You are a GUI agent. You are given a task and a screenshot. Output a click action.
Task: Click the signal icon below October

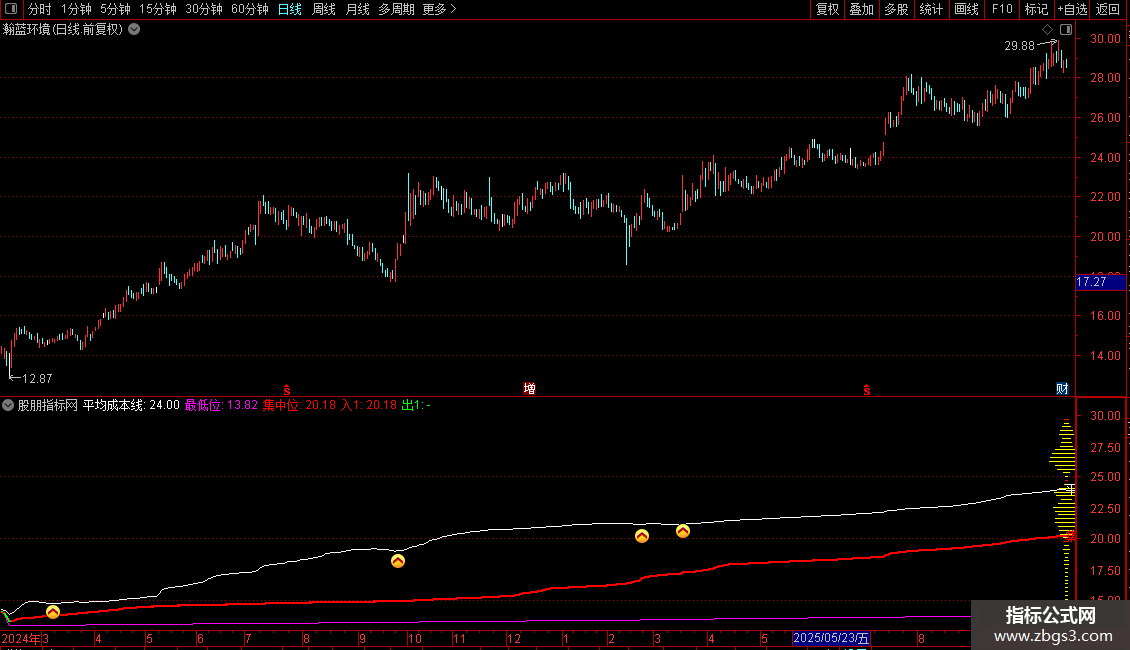click(x=398, y=561)
